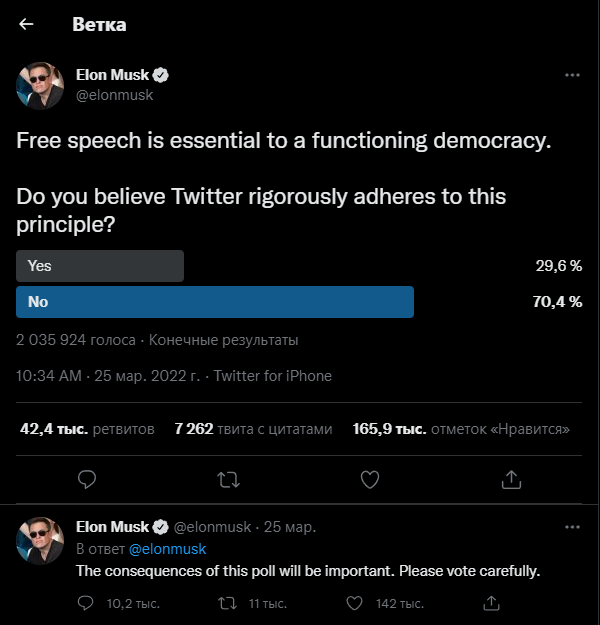Open the tweet timestamp 10:34 AM link
The height and width of the screenshot is (625, 600).
[x=108, y=376]
